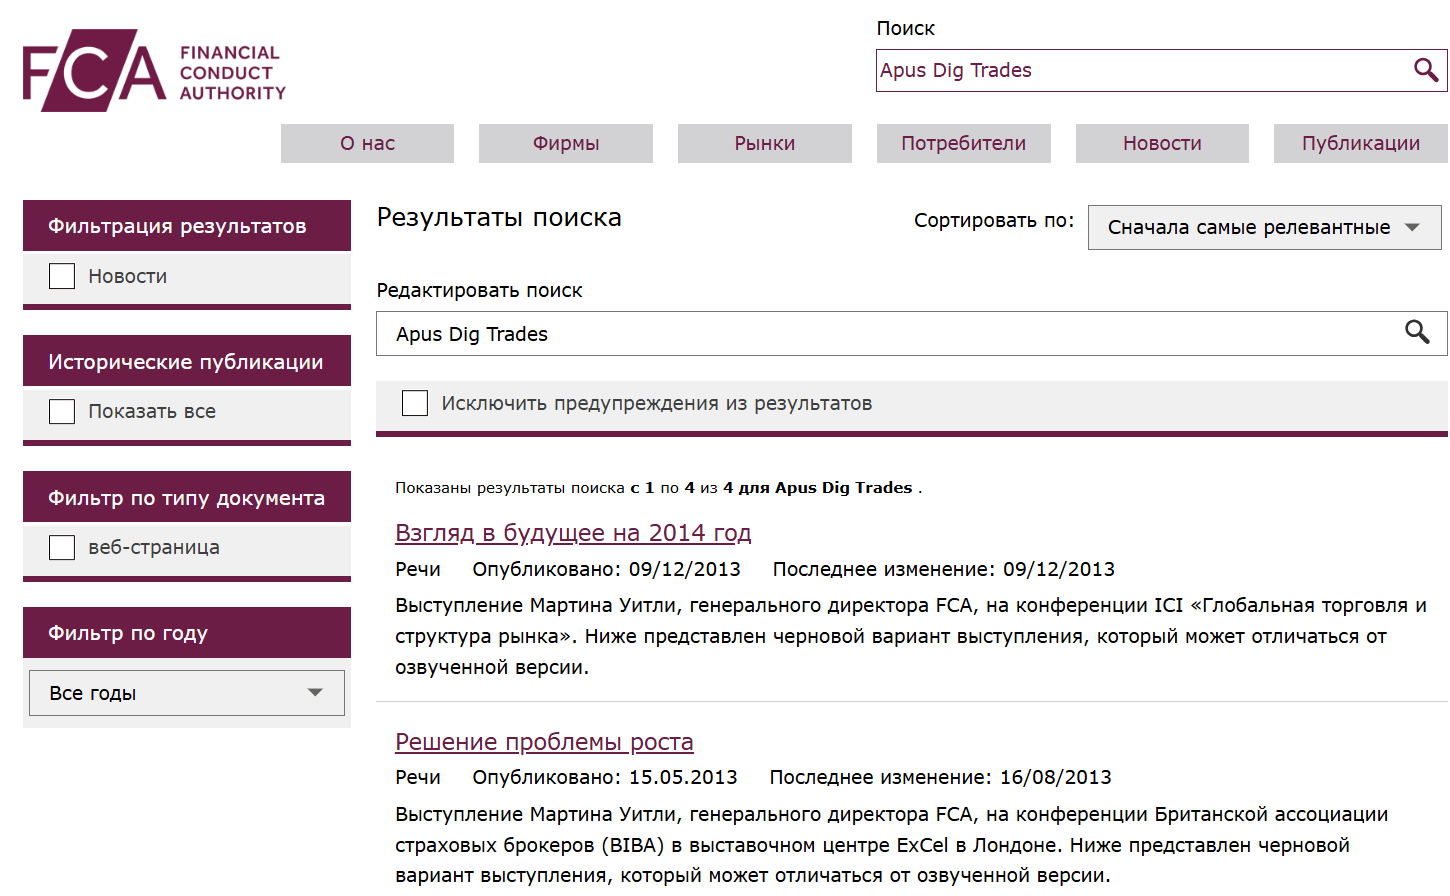The height and width of the screenshot is (896, 1450).
Task: Check 'Исключить предупреждения из результатов'
Action: coord(414,402)
